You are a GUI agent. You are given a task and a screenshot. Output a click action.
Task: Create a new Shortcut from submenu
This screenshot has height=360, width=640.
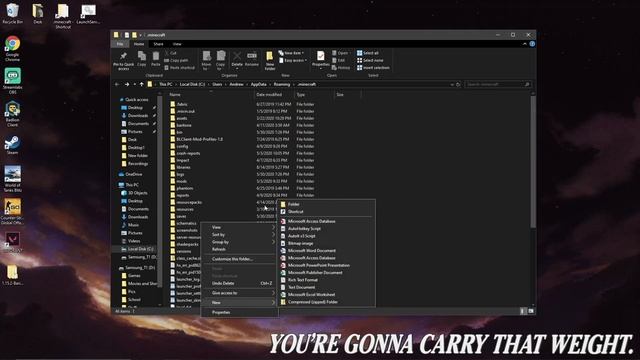click(x=326, y=212)
